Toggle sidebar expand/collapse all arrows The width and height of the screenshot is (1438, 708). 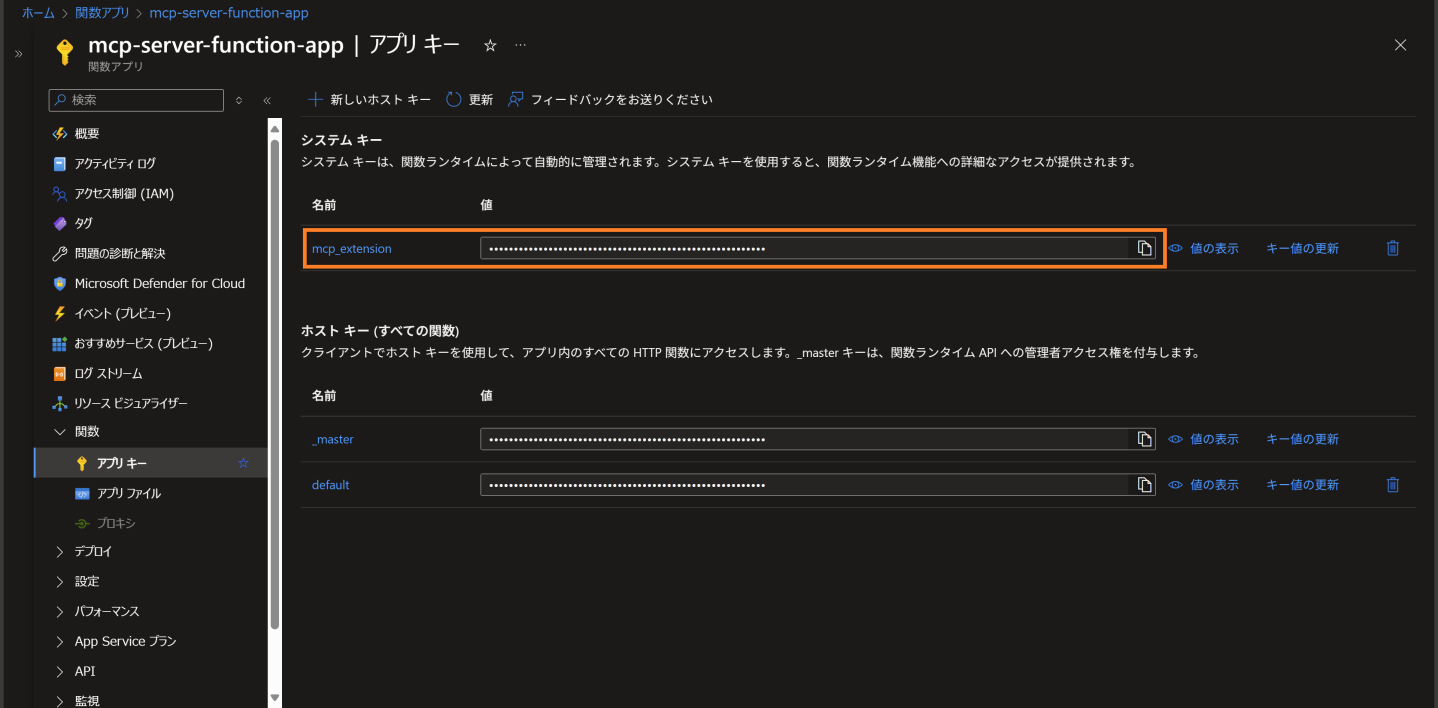tap(238, 100)
